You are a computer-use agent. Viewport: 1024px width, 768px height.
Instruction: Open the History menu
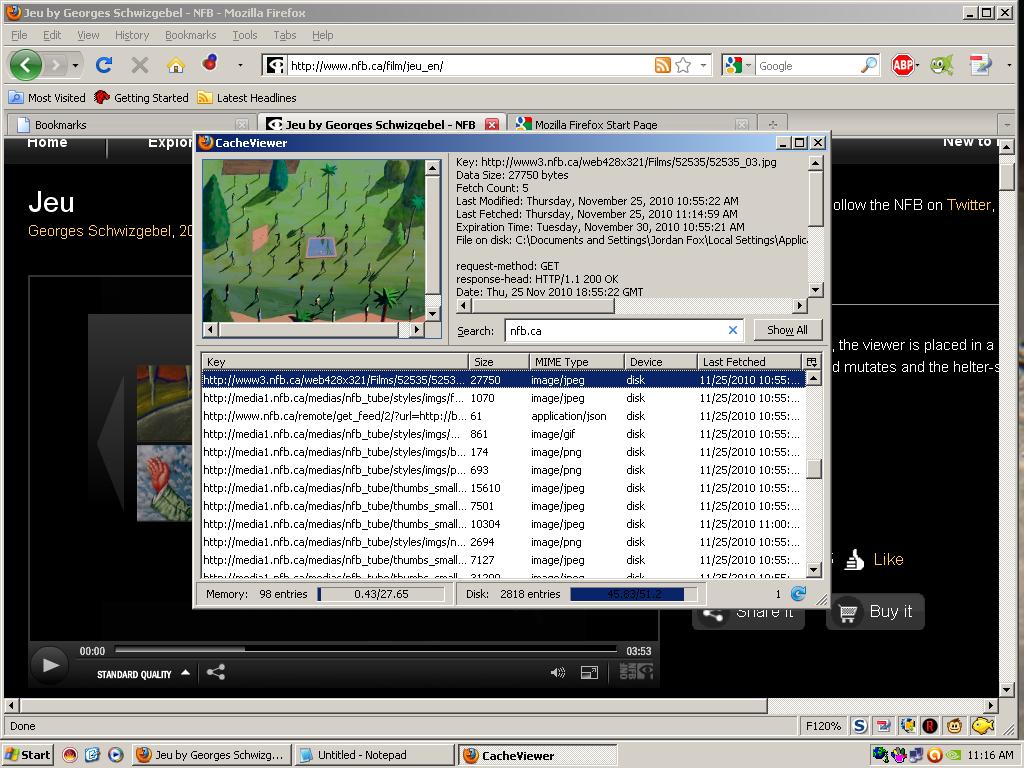coord(131,35)
